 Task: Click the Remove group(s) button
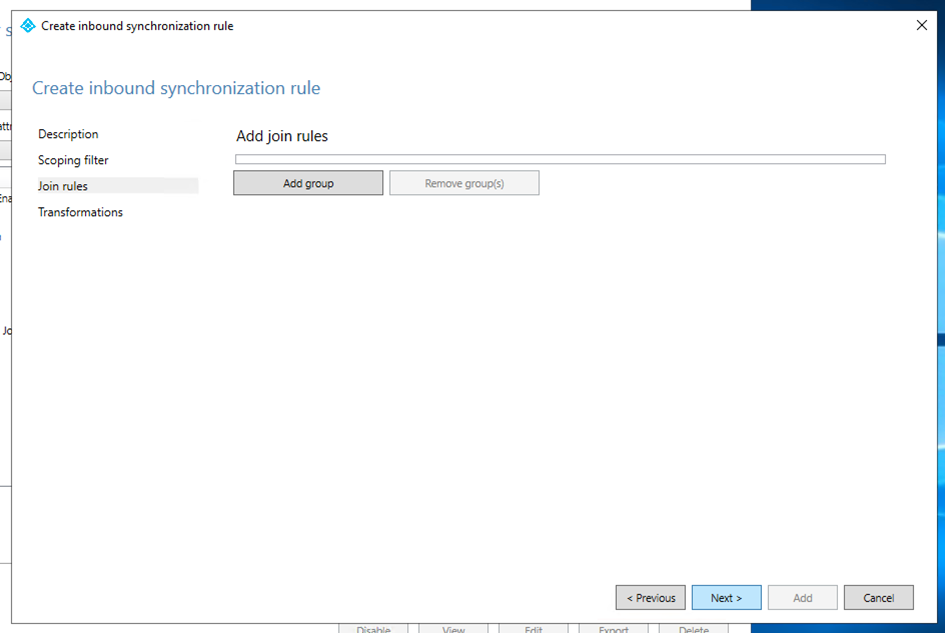coord(464,183)
